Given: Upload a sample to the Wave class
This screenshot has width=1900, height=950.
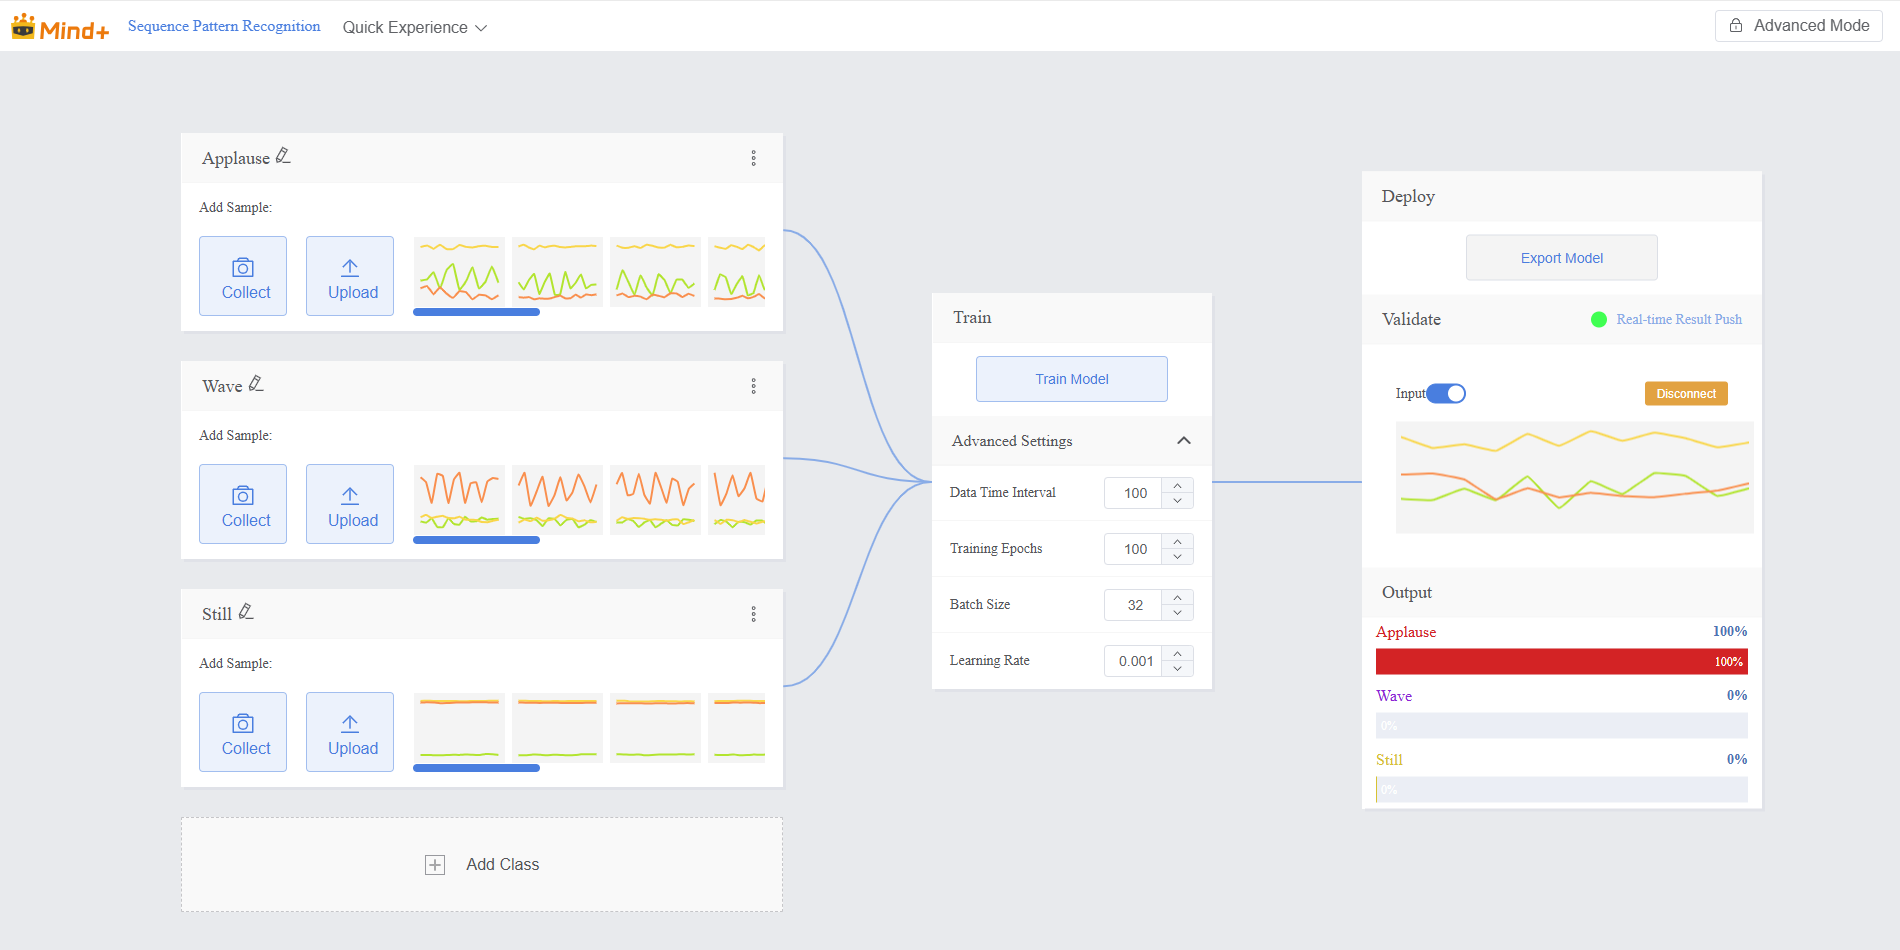Looking at the screenshot, I should 350,504.
